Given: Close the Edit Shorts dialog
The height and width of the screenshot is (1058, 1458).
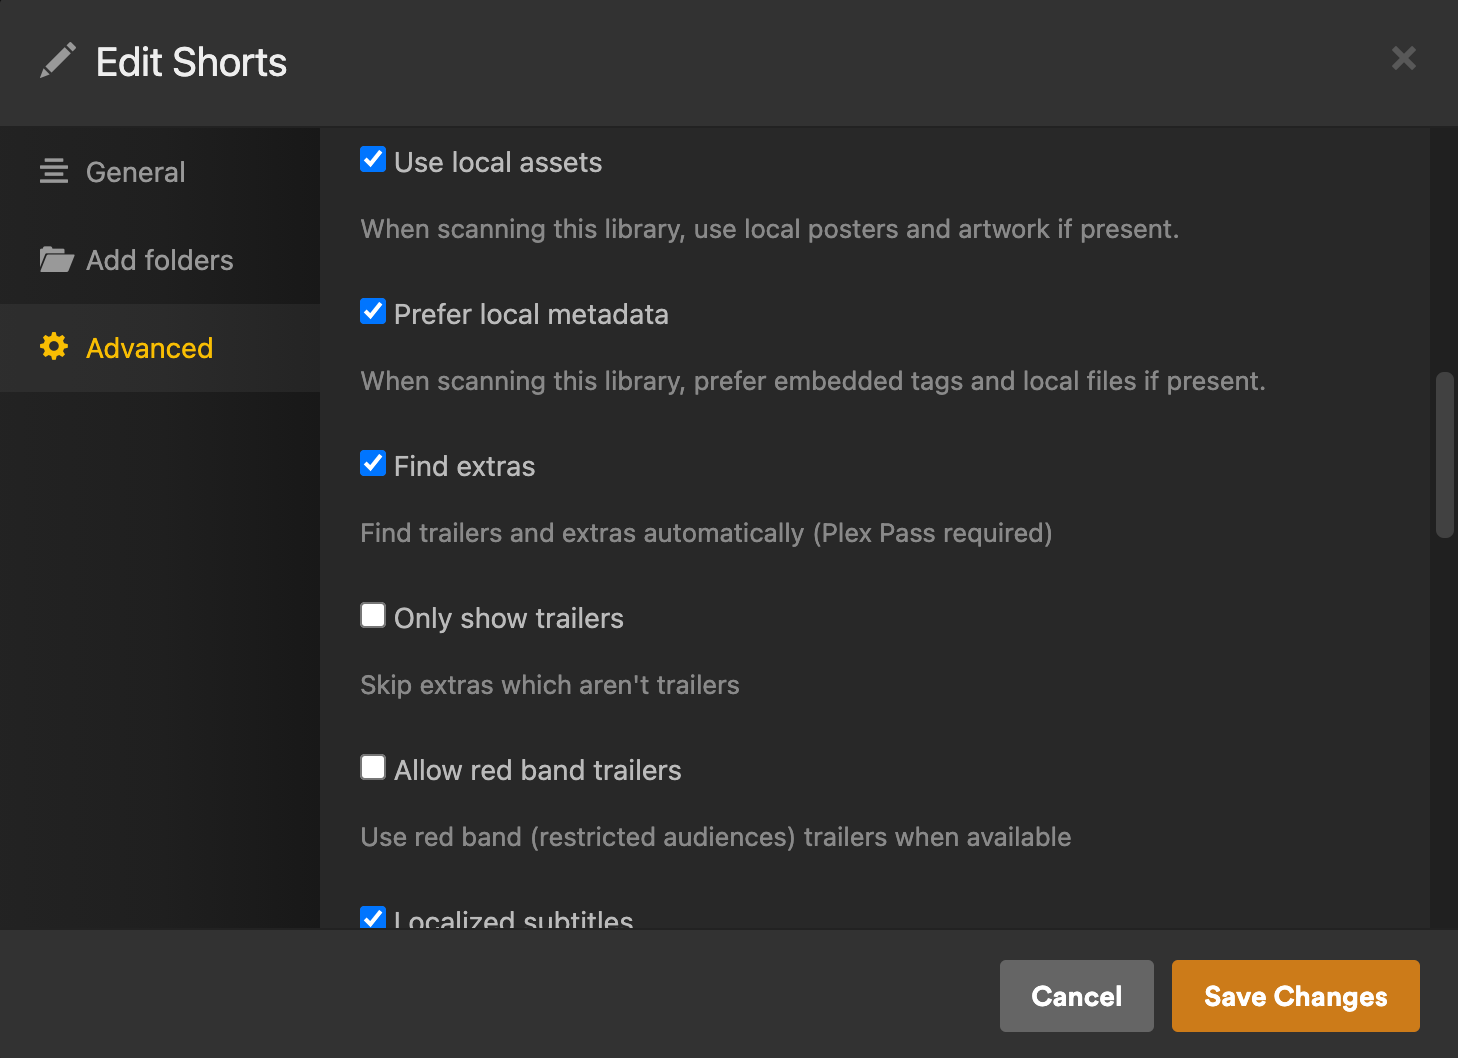Looking at the screenshot, I should (x=1403, y=59).
